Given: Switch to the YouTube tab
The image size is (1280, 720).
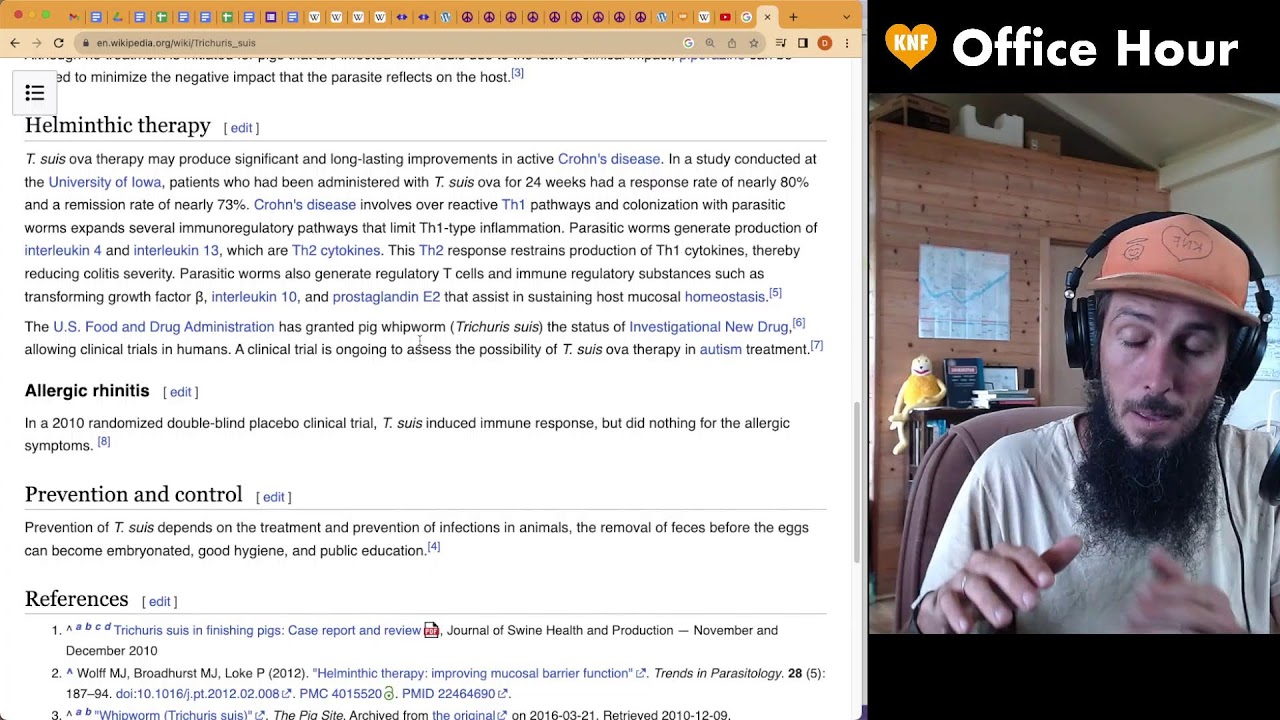Looking at the screenshot, I should click(725, 17).
